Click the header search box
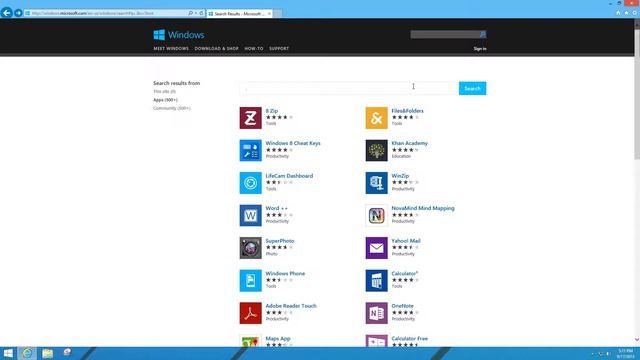640x360 pixels. point(445,34)
